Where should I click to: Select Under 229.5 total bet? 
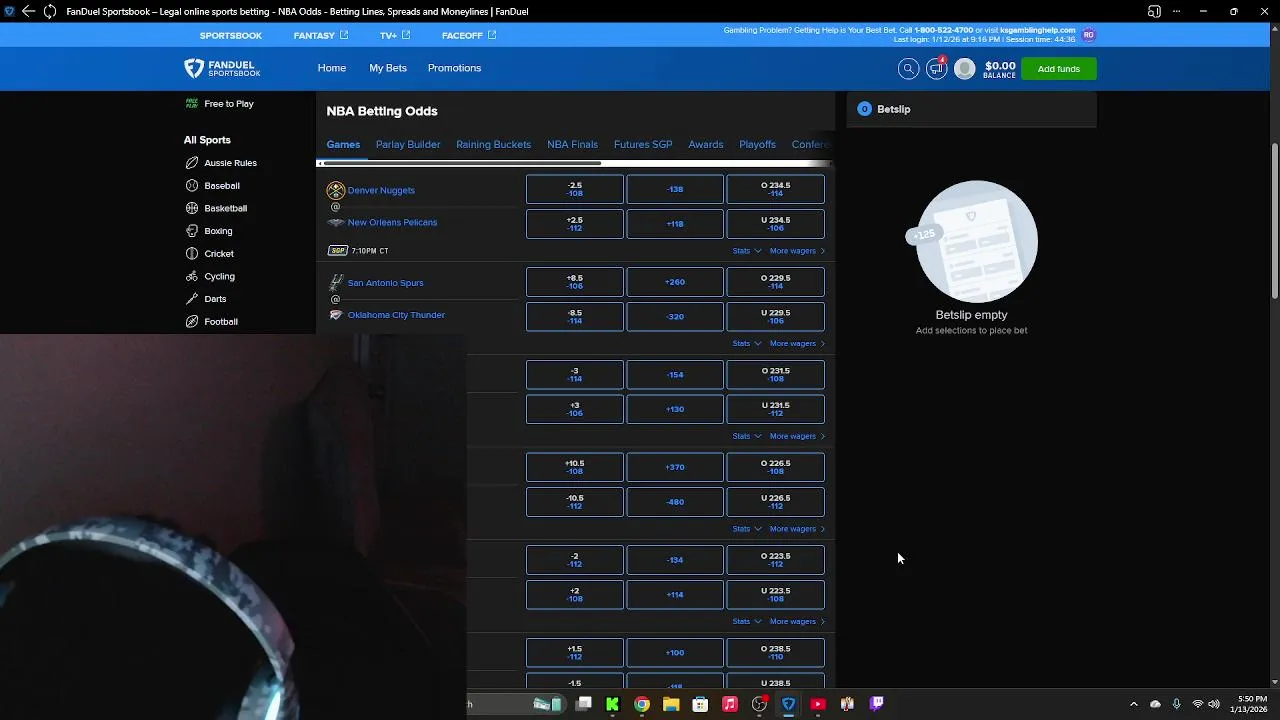click(x=776, y=316)
